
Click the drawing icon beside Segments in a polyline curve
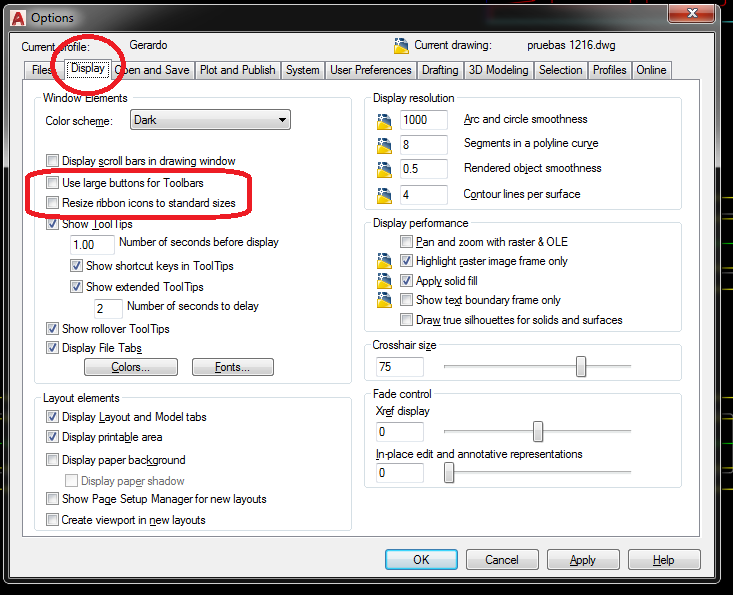point(384,145)
